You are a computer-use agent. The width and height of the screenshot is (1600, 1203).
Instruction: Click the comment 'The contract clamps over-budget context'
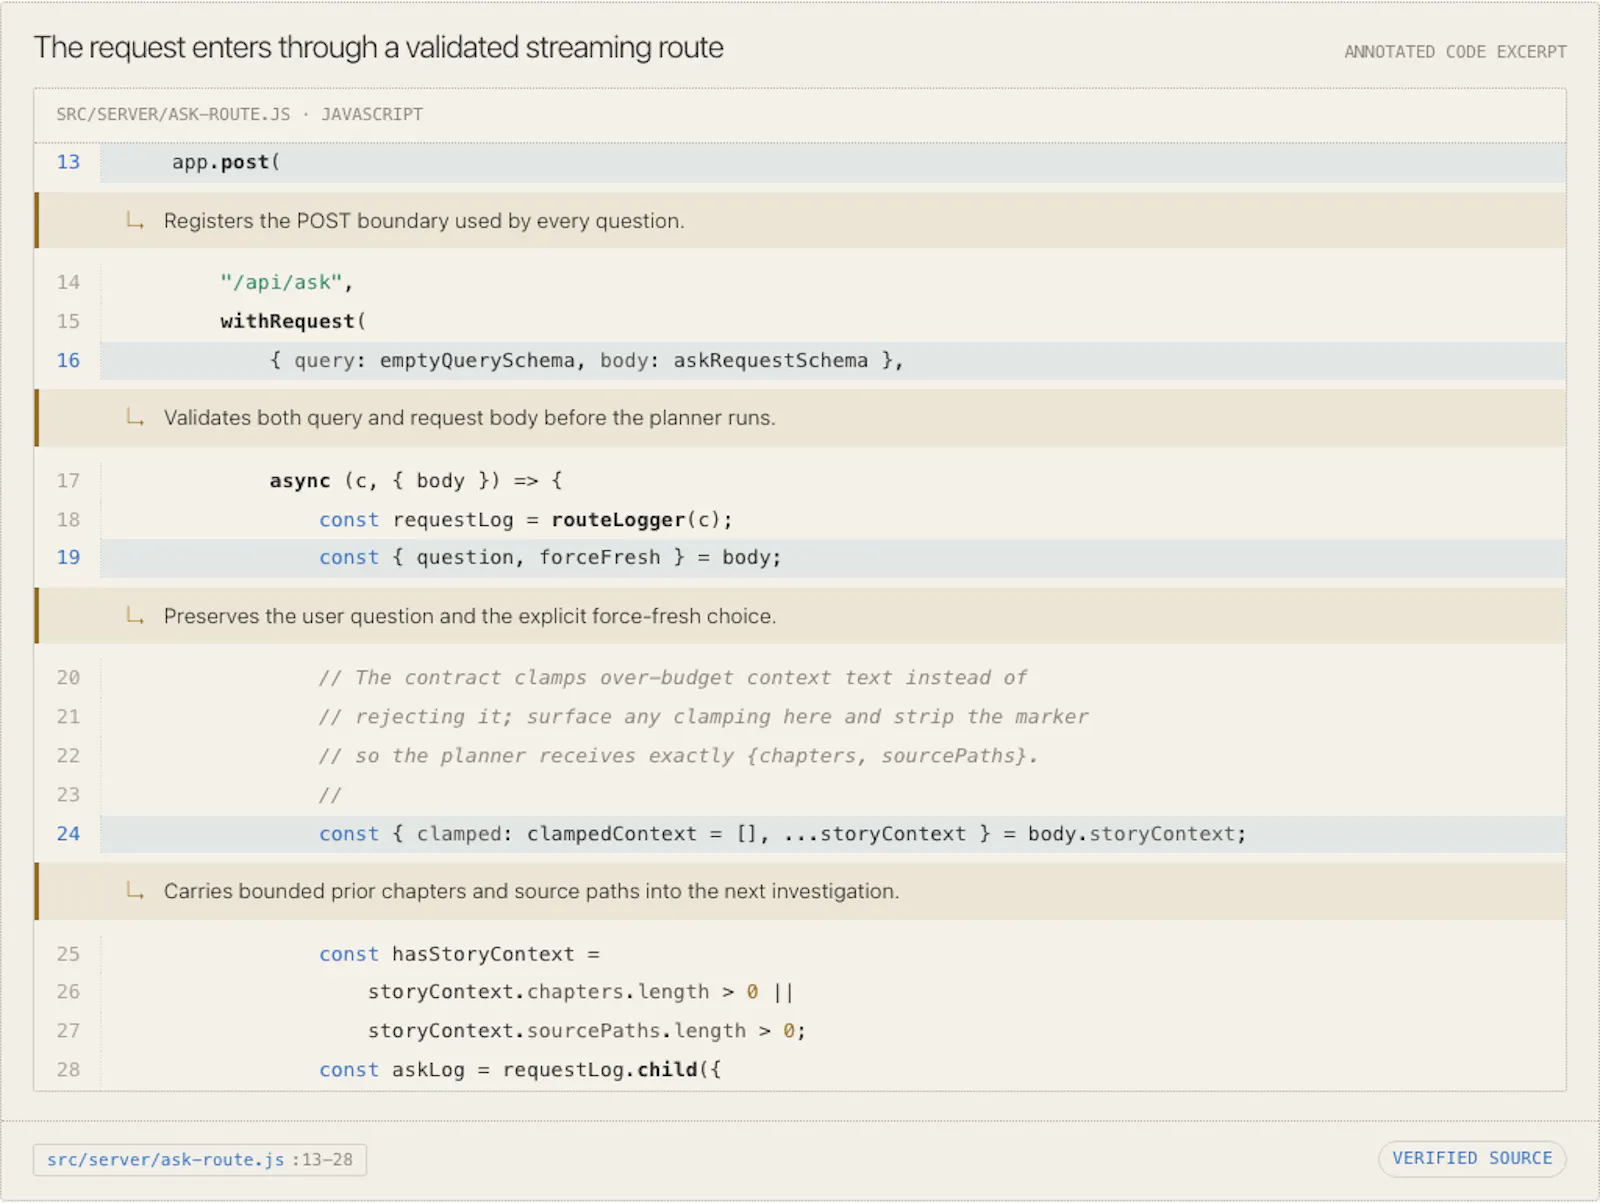coord(673,678)
